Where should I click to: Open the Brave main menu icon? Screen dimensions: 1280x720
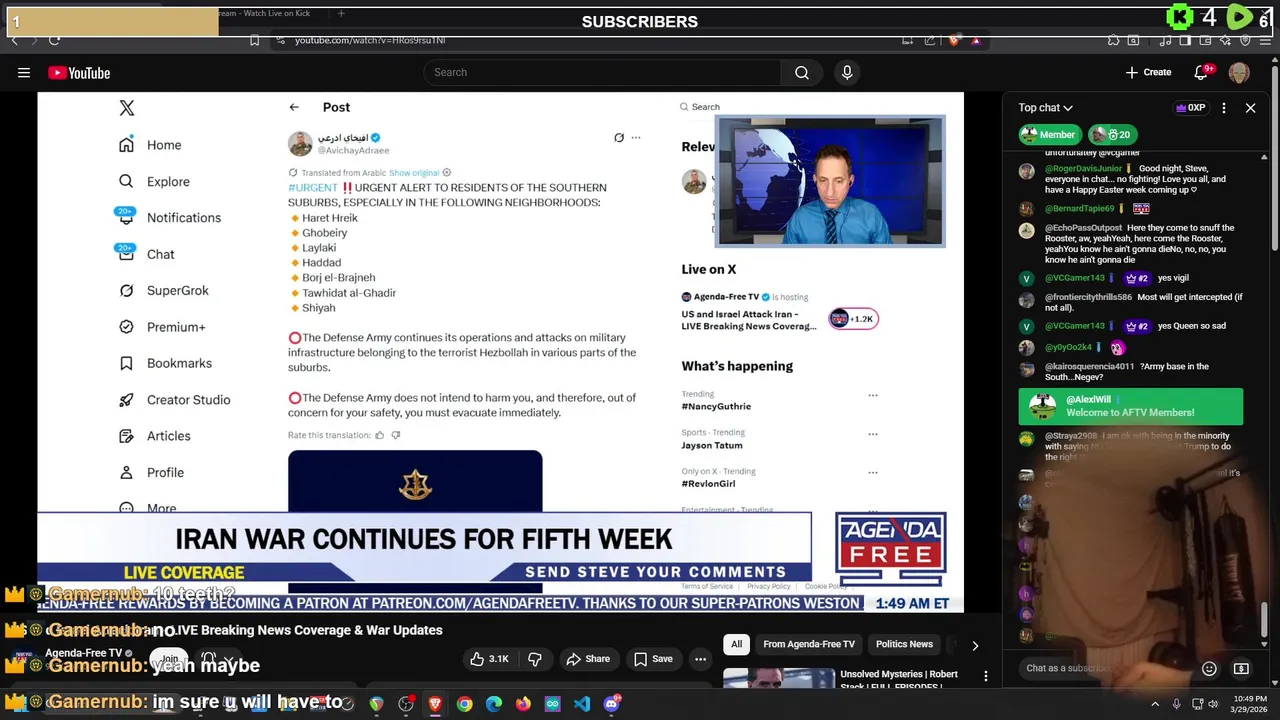click(x=1265, y=40)
